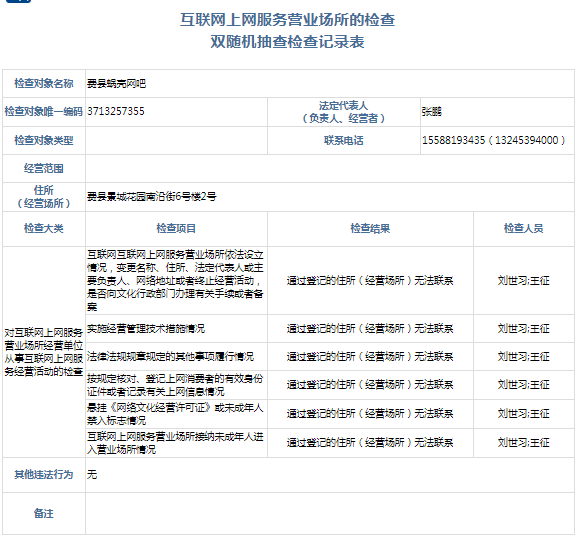This screenshot has height=537, width=578.
Task: Click the 其他违法行为 label cell
Action: pos(44,475)
